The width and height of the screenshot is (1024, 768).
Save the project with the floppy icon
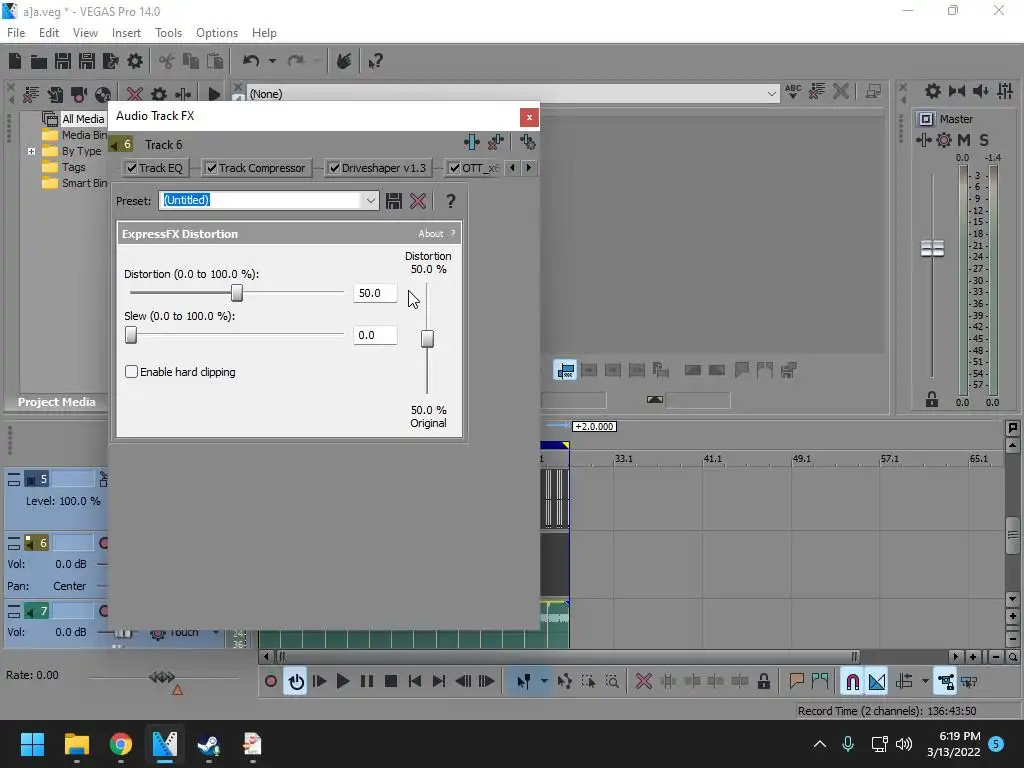coord(63,61)
